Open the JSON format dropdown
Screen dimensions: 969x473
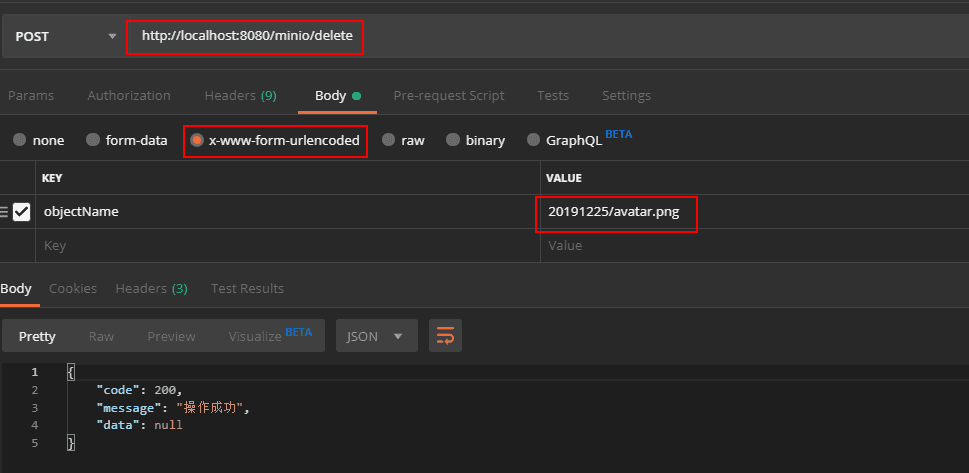(x=376, y=336)
